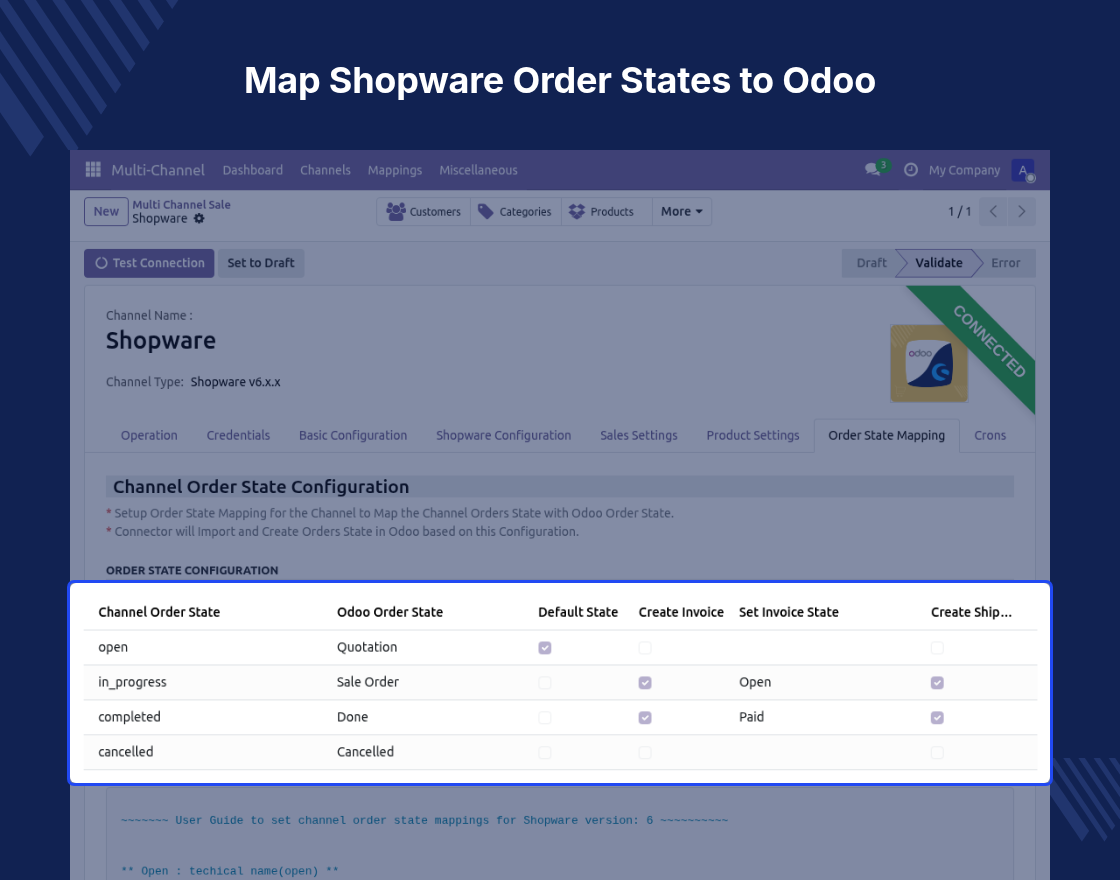The height and width of the screenshot is (880, 1120).
Task: Switch to the Sales Settings tab
Action: tap(639, 435)
